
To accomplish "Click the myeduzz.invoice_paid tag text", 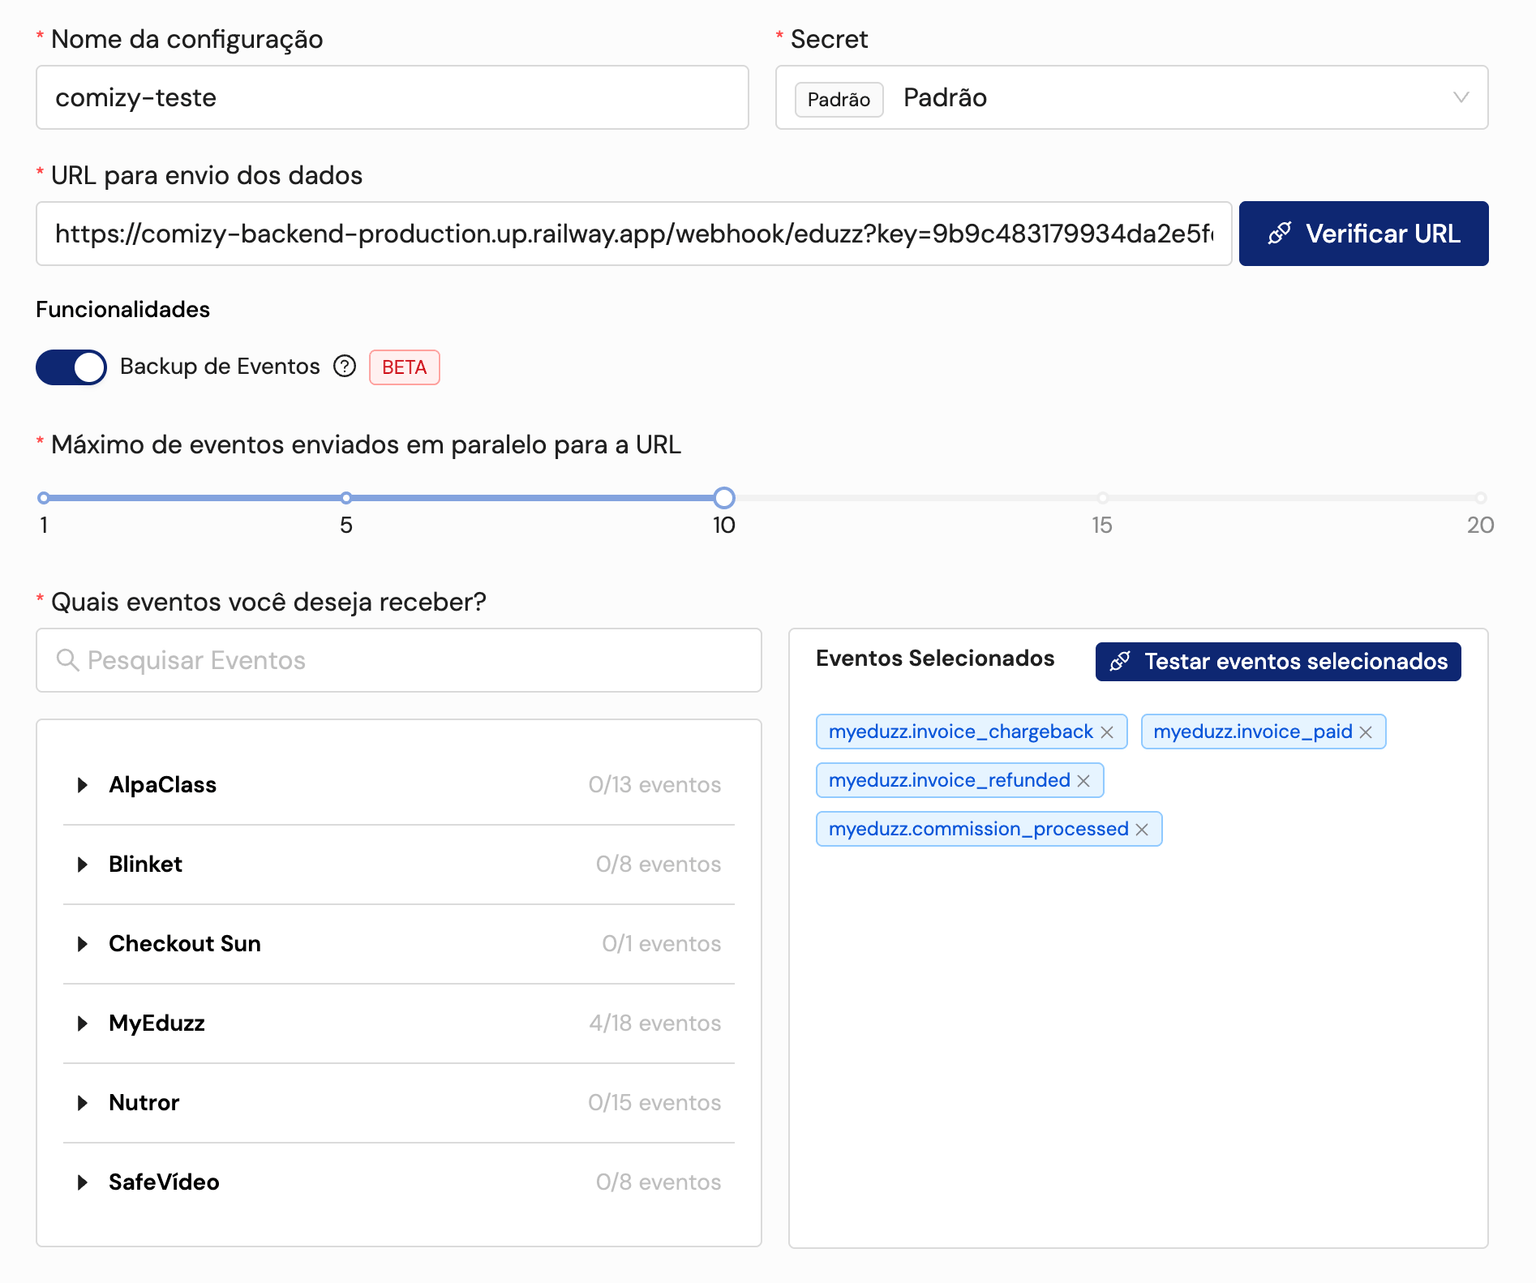I will coord(1253,732).
